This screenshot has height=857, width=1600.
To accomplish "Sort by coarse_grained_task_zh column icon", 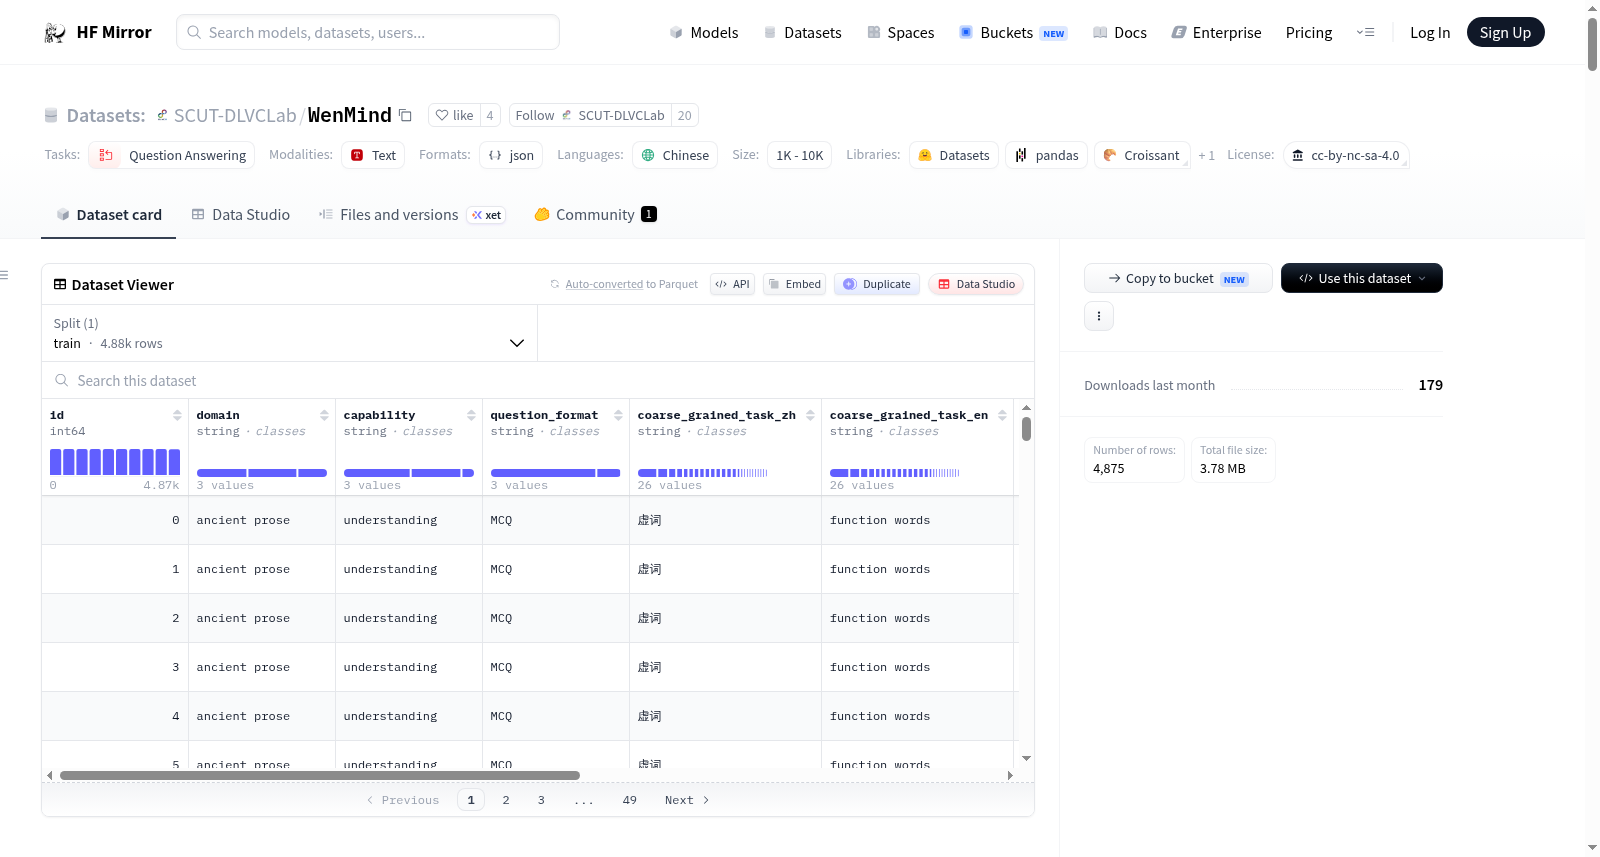I will 810,415.
